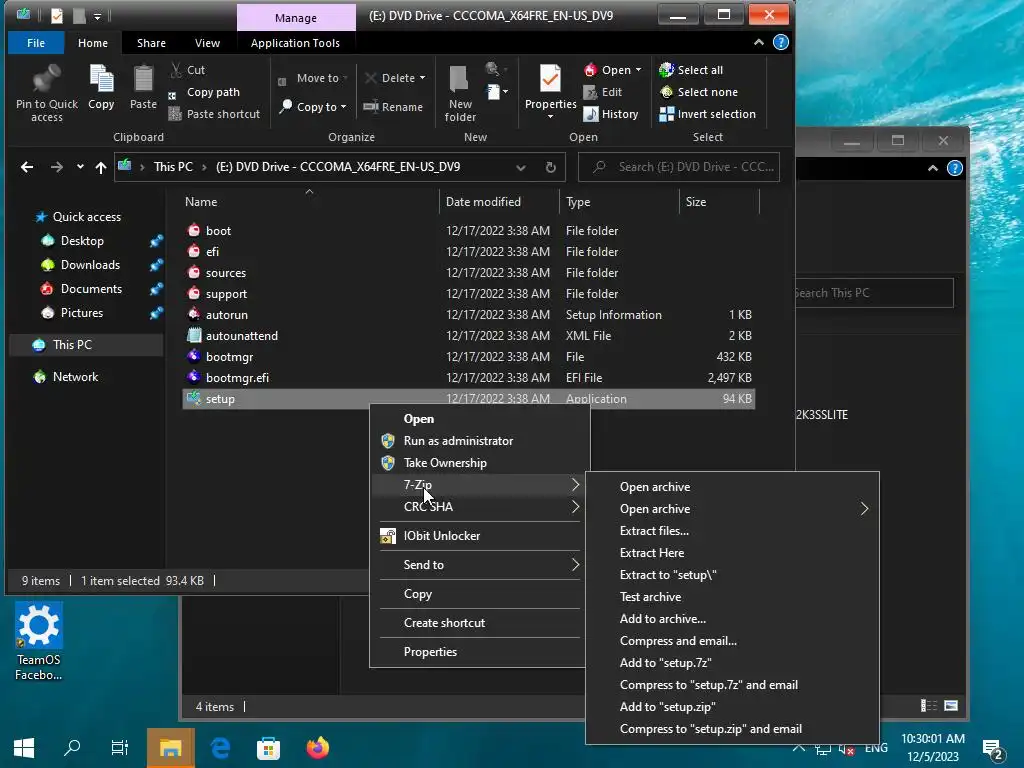Click Select all in ribbon
Screen dimensions: 1024x768
pyautogui.click(x=691, y=70)
